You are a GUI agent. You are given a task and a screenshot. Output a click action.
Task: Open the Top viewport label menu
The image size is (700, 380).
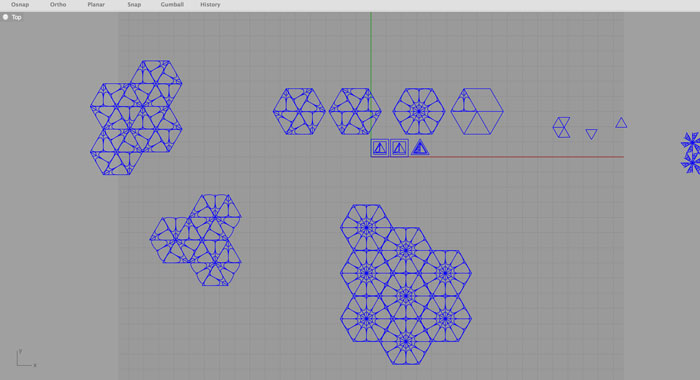(17, 17)
